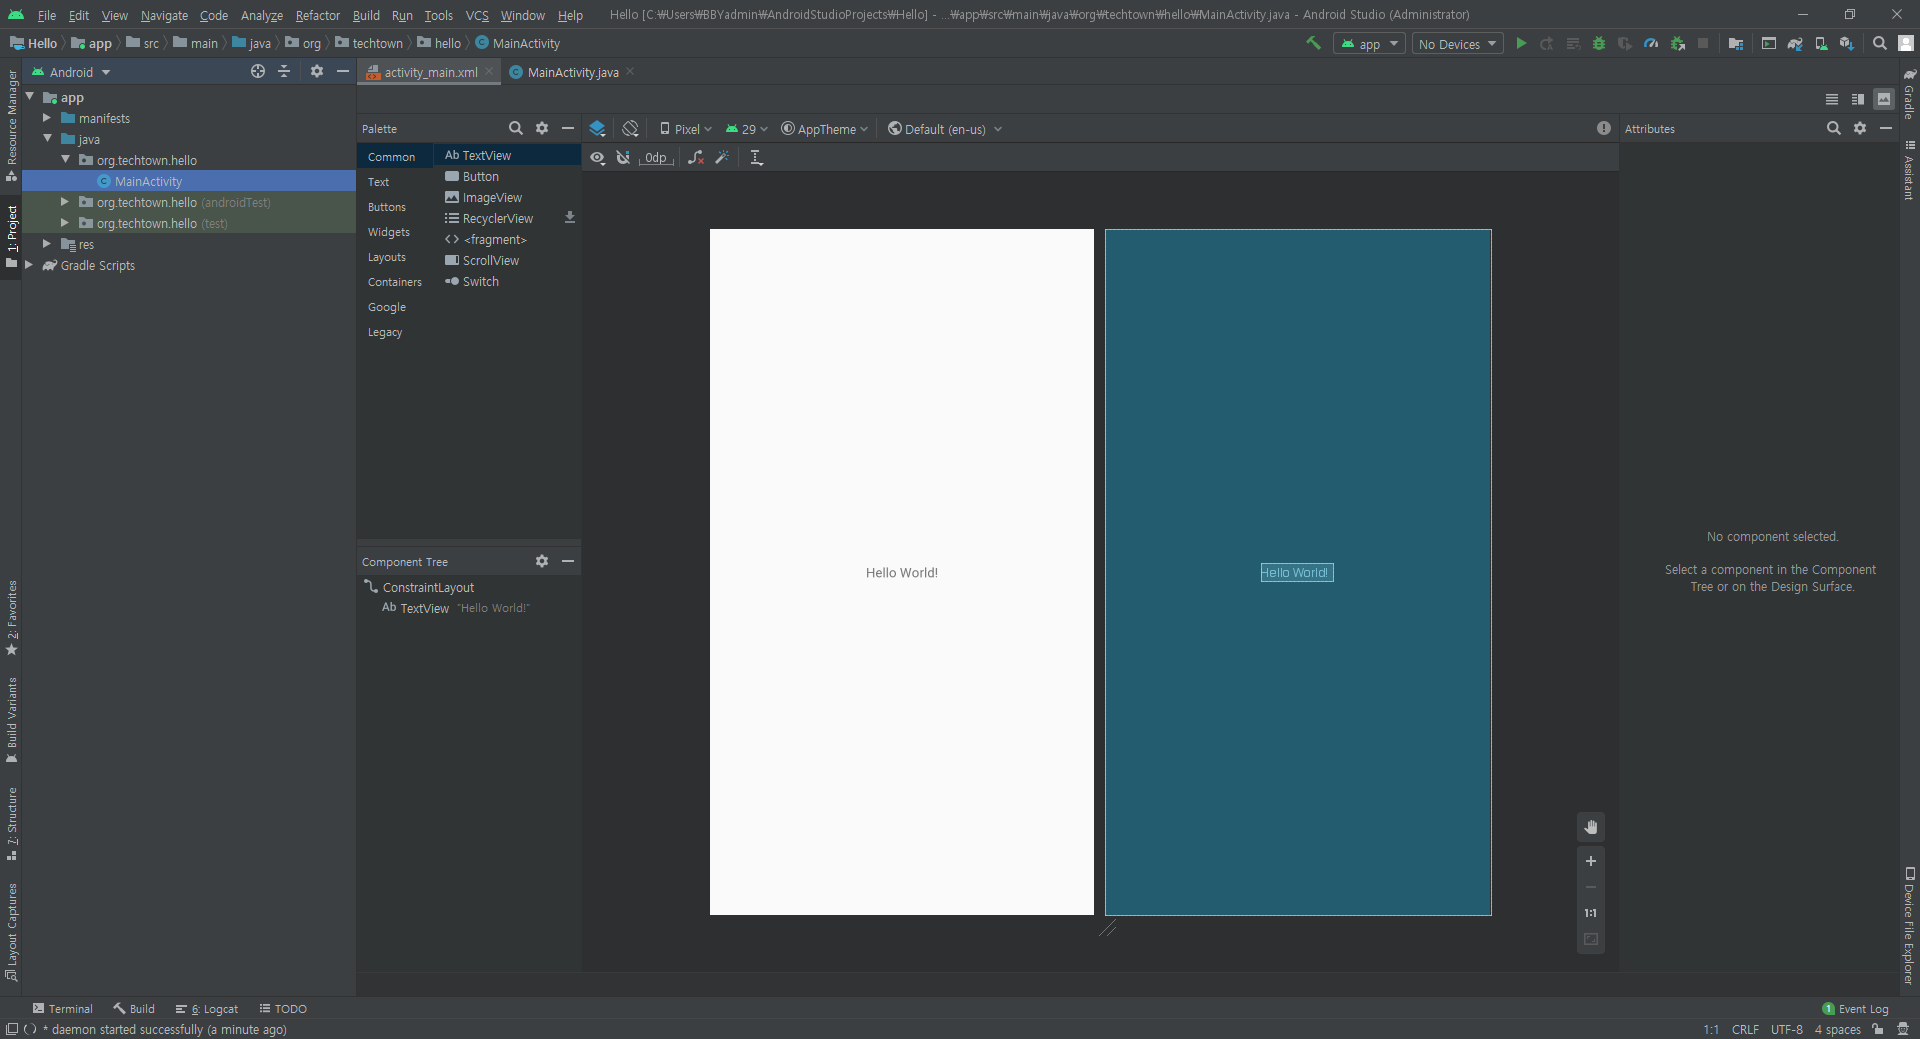Search attributes with the magnifier icon
This screenshot has width=1920, height=1039.
click(1834, 128)
